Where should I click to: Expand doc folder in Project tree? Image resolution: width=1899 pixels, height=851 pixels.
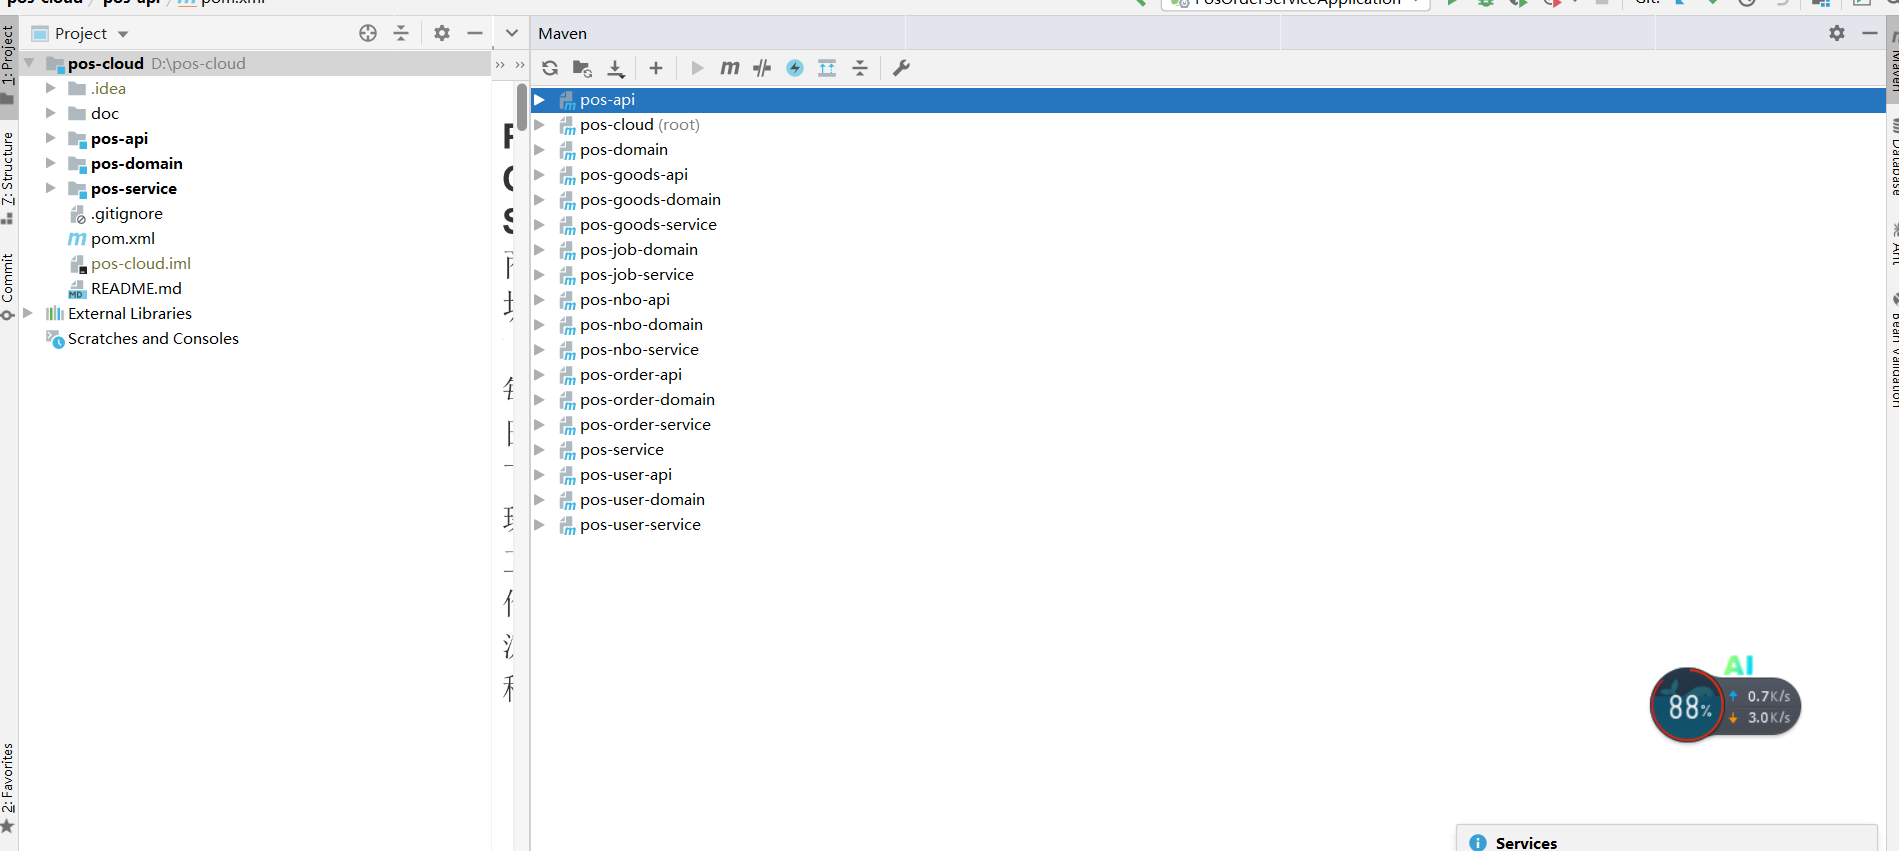point(51,113)
